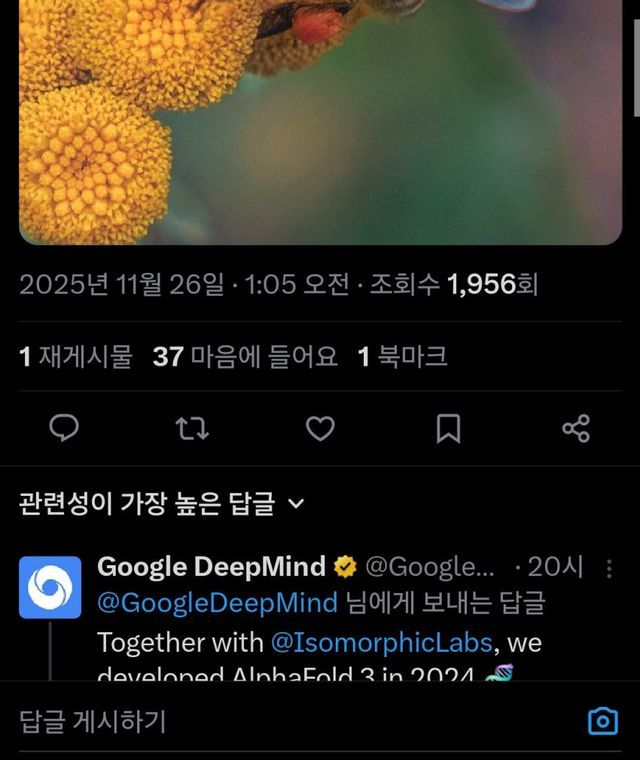Like the post with heart icon
Screen dimensions: 640x760
click(320, 429)
